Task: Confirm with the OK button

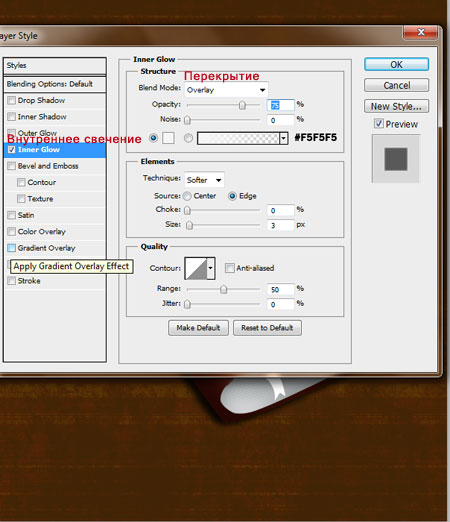Action: [396, 64]
